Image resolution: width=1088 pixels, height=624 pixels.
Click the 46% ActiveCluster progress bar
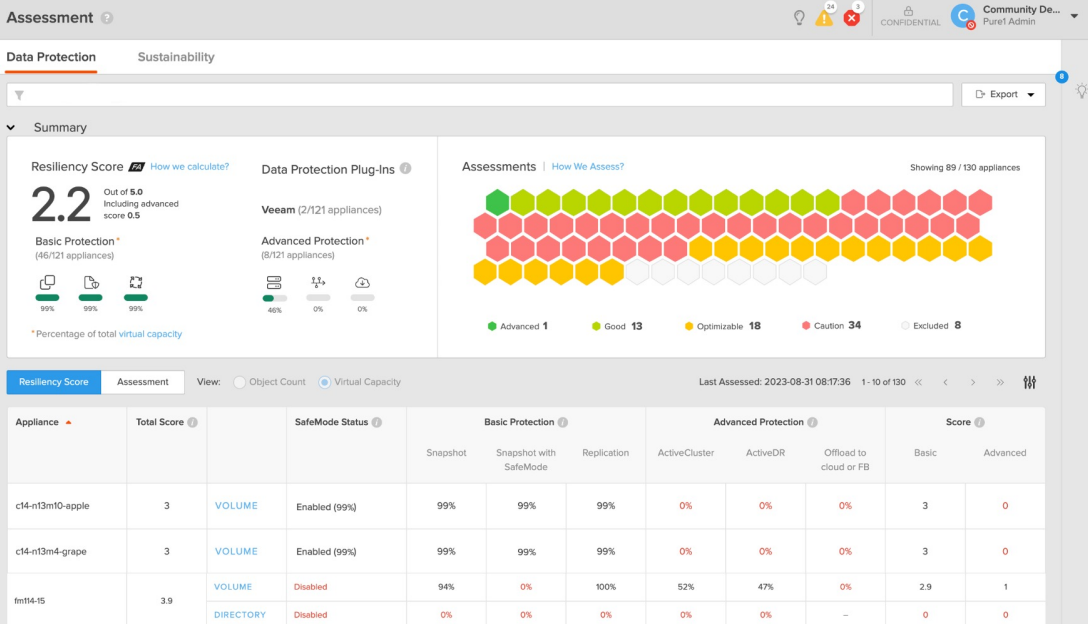[x=274, y=298]
